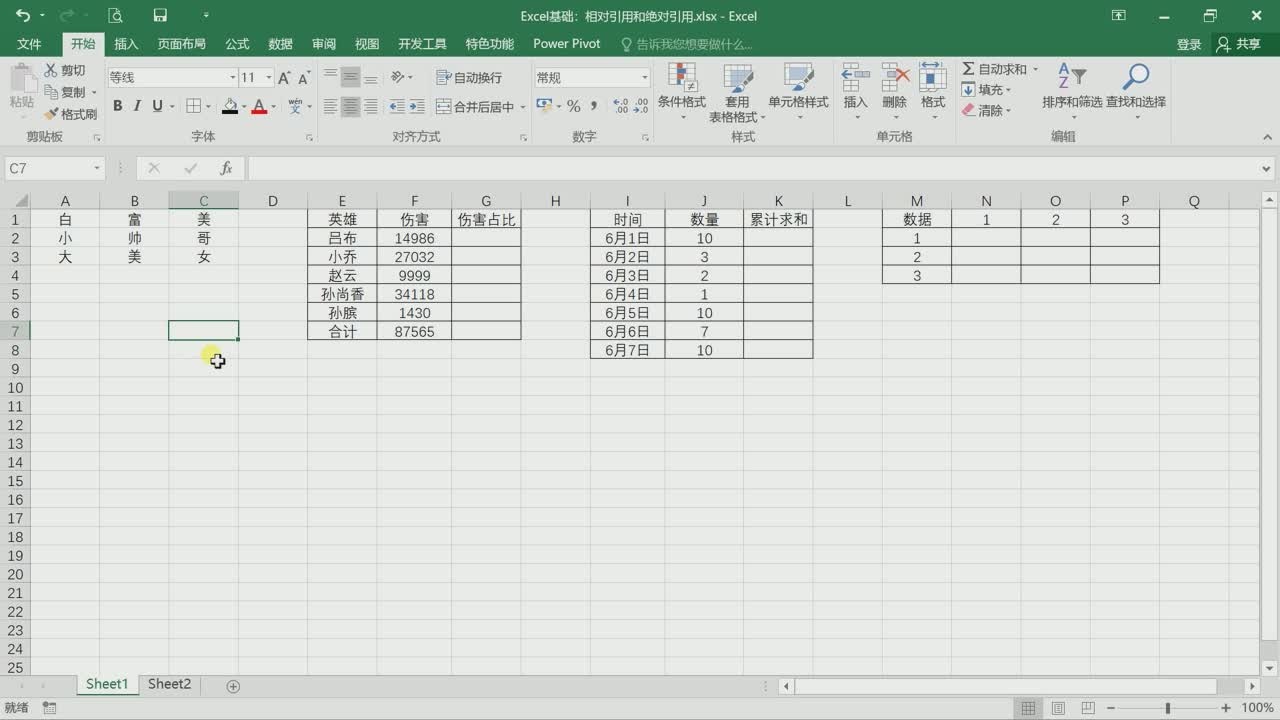1280x720 pixels.
Task: Click the Clear (清除) button
Action: coord(986,111)
